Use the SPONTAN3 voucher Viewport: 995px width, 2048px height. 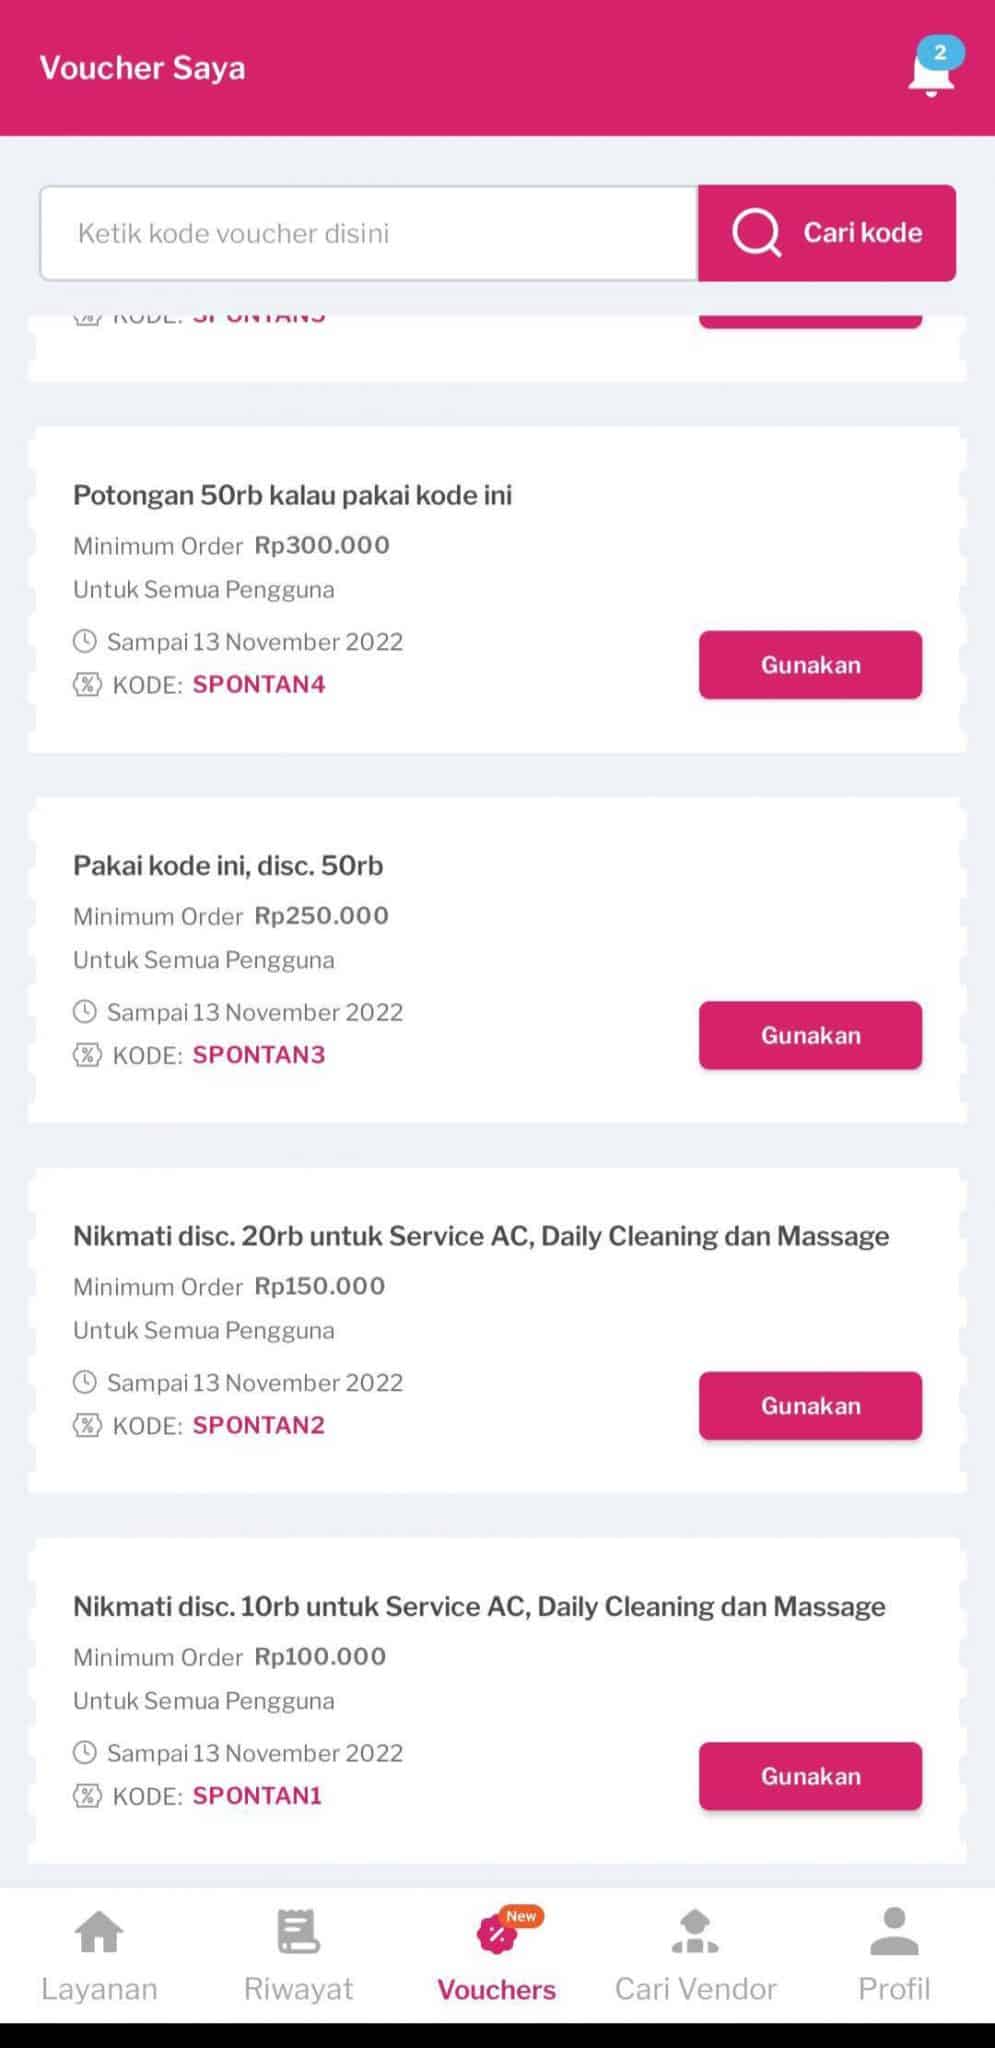click(x=810, y=1035)
